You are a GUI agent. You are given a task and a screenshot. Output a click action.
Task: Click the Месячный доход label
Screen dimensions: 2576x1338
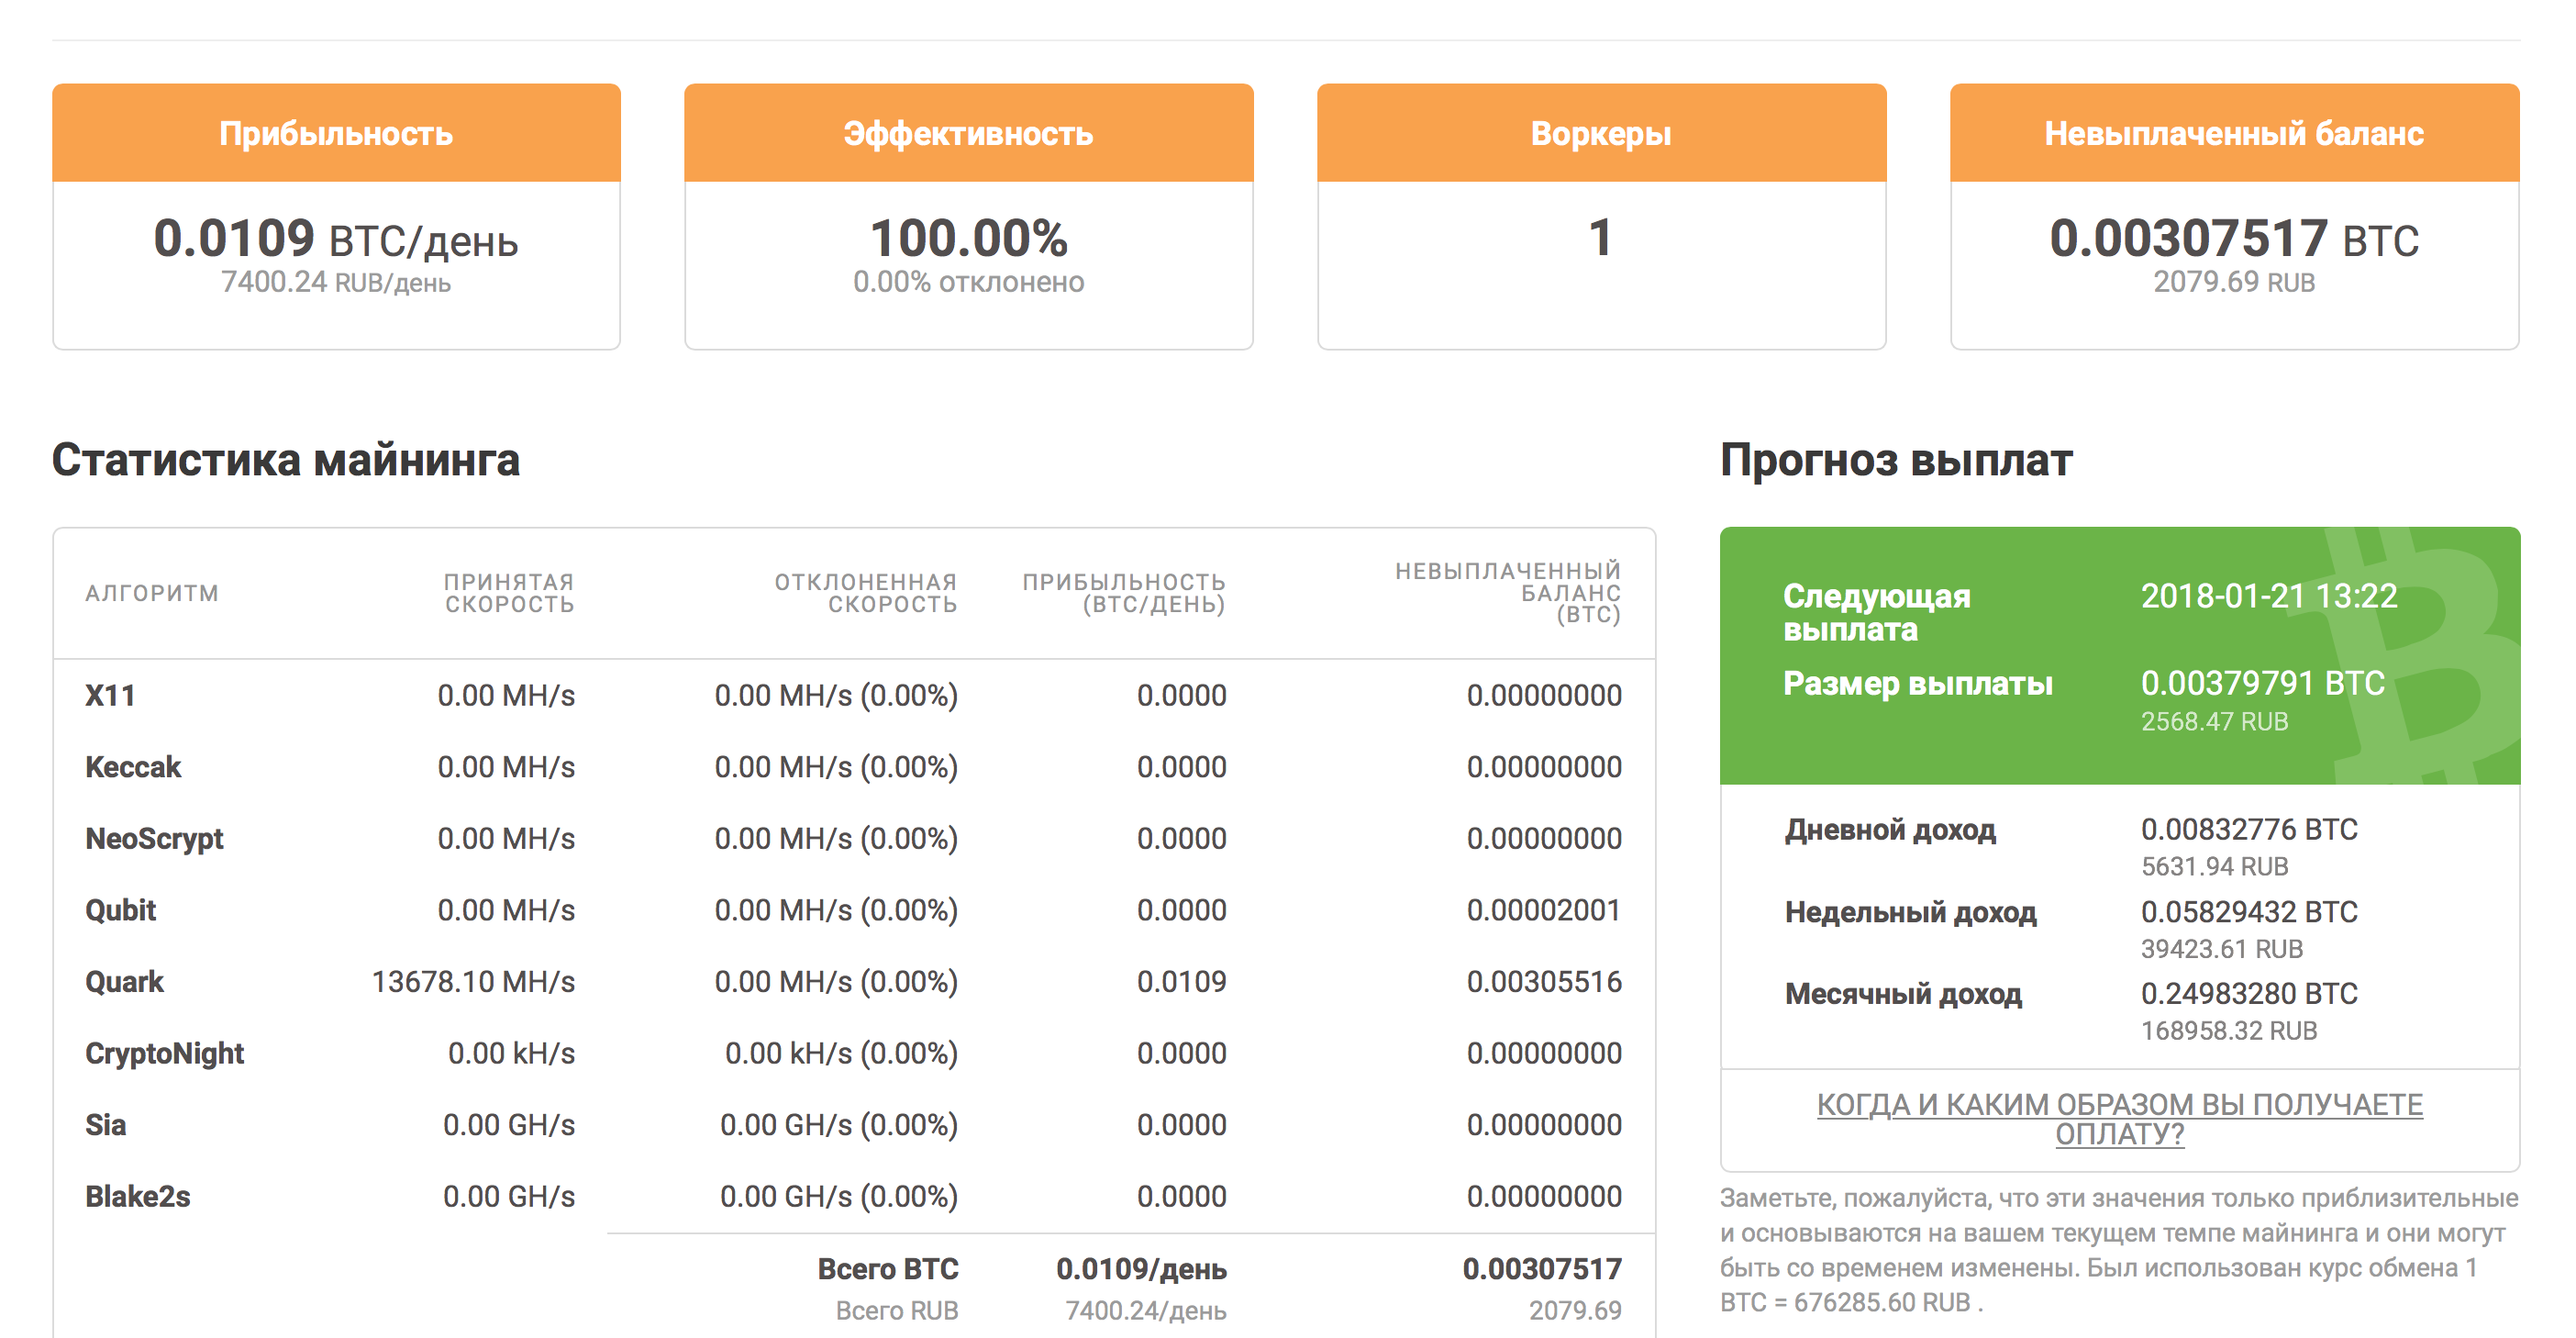[x=1903, y=995]
